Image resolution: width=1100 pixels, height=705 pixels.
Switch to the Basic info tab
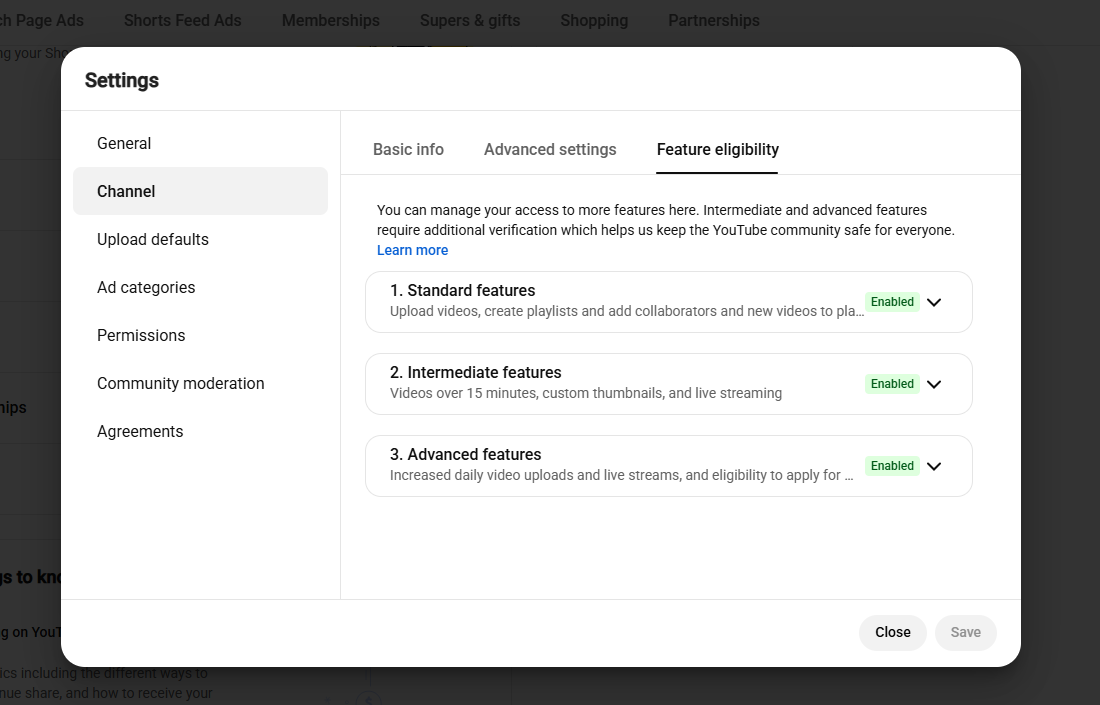click(408, 149)
